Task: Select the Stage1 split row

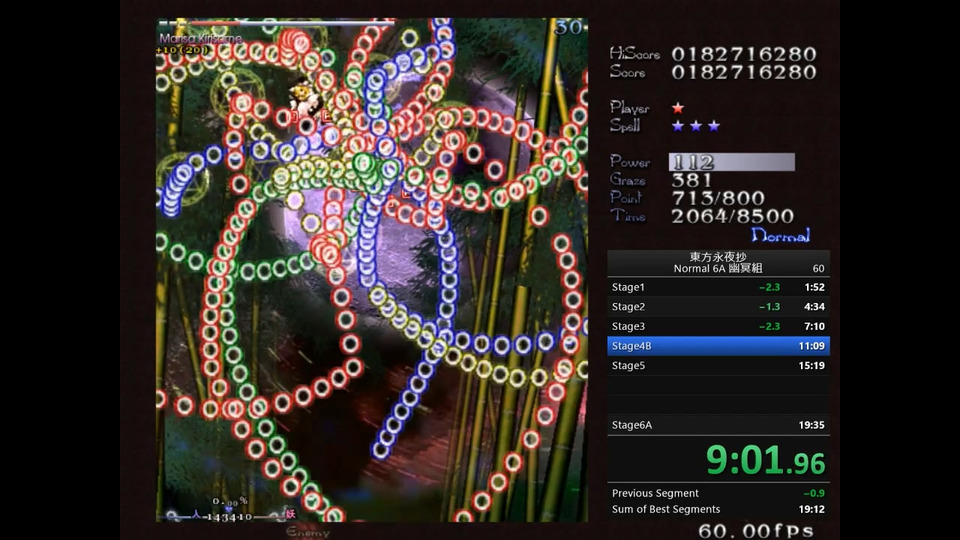Action: click(718, 287)
